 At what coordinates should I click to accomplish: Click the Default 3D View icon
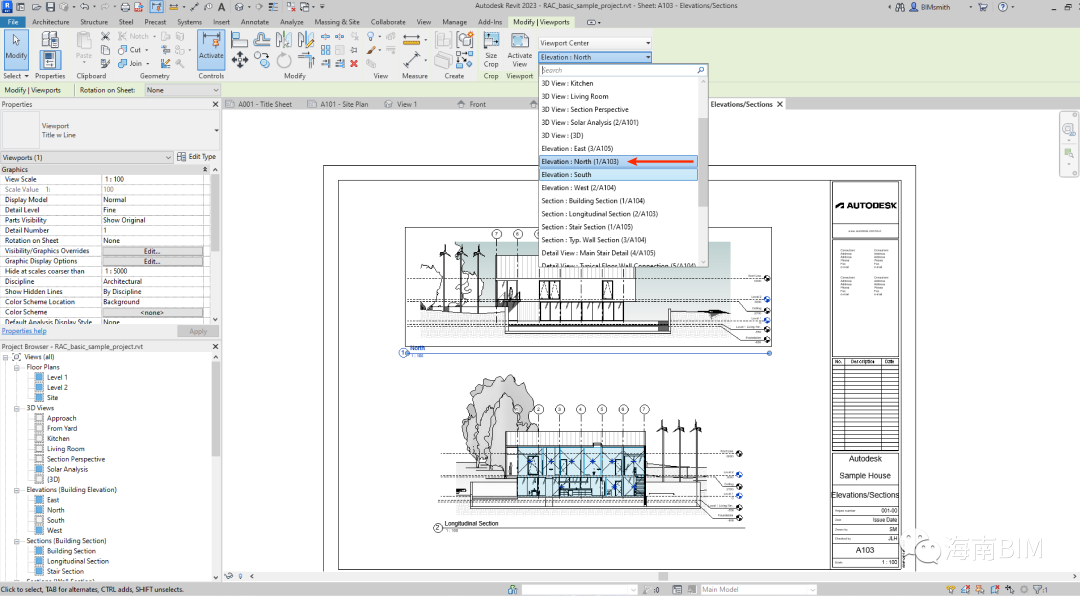coord(239,7)
